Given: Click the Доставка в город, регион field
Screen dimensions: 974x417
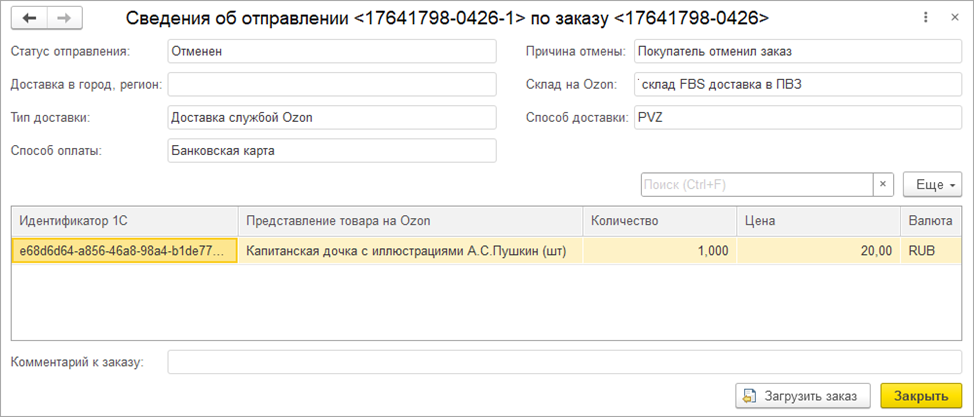Looking at the screenshot, I should click(x=332, y=85).
